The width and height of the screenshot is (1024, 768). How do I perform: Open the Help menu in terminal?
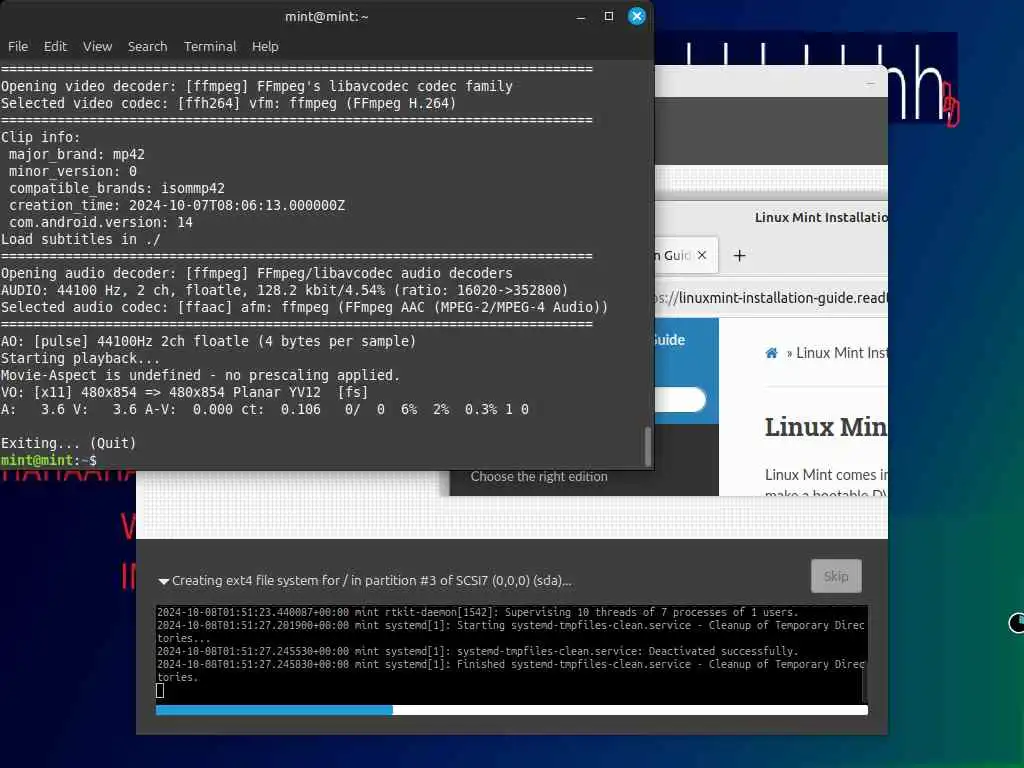tap(264, 46)
